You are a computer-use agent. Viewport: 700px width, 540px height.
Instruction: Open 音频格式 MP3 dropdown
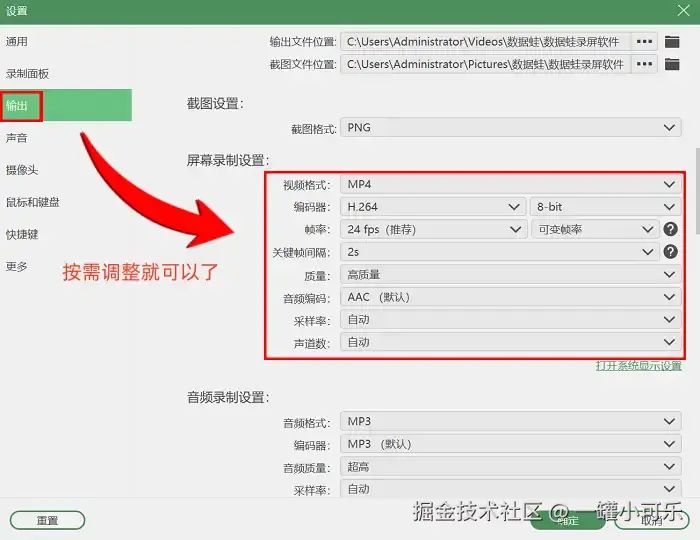511,421
